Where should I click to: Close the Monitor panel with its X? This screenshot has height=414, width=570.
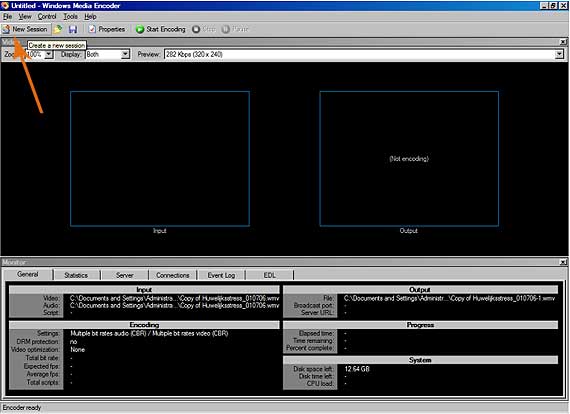[563, 262]
